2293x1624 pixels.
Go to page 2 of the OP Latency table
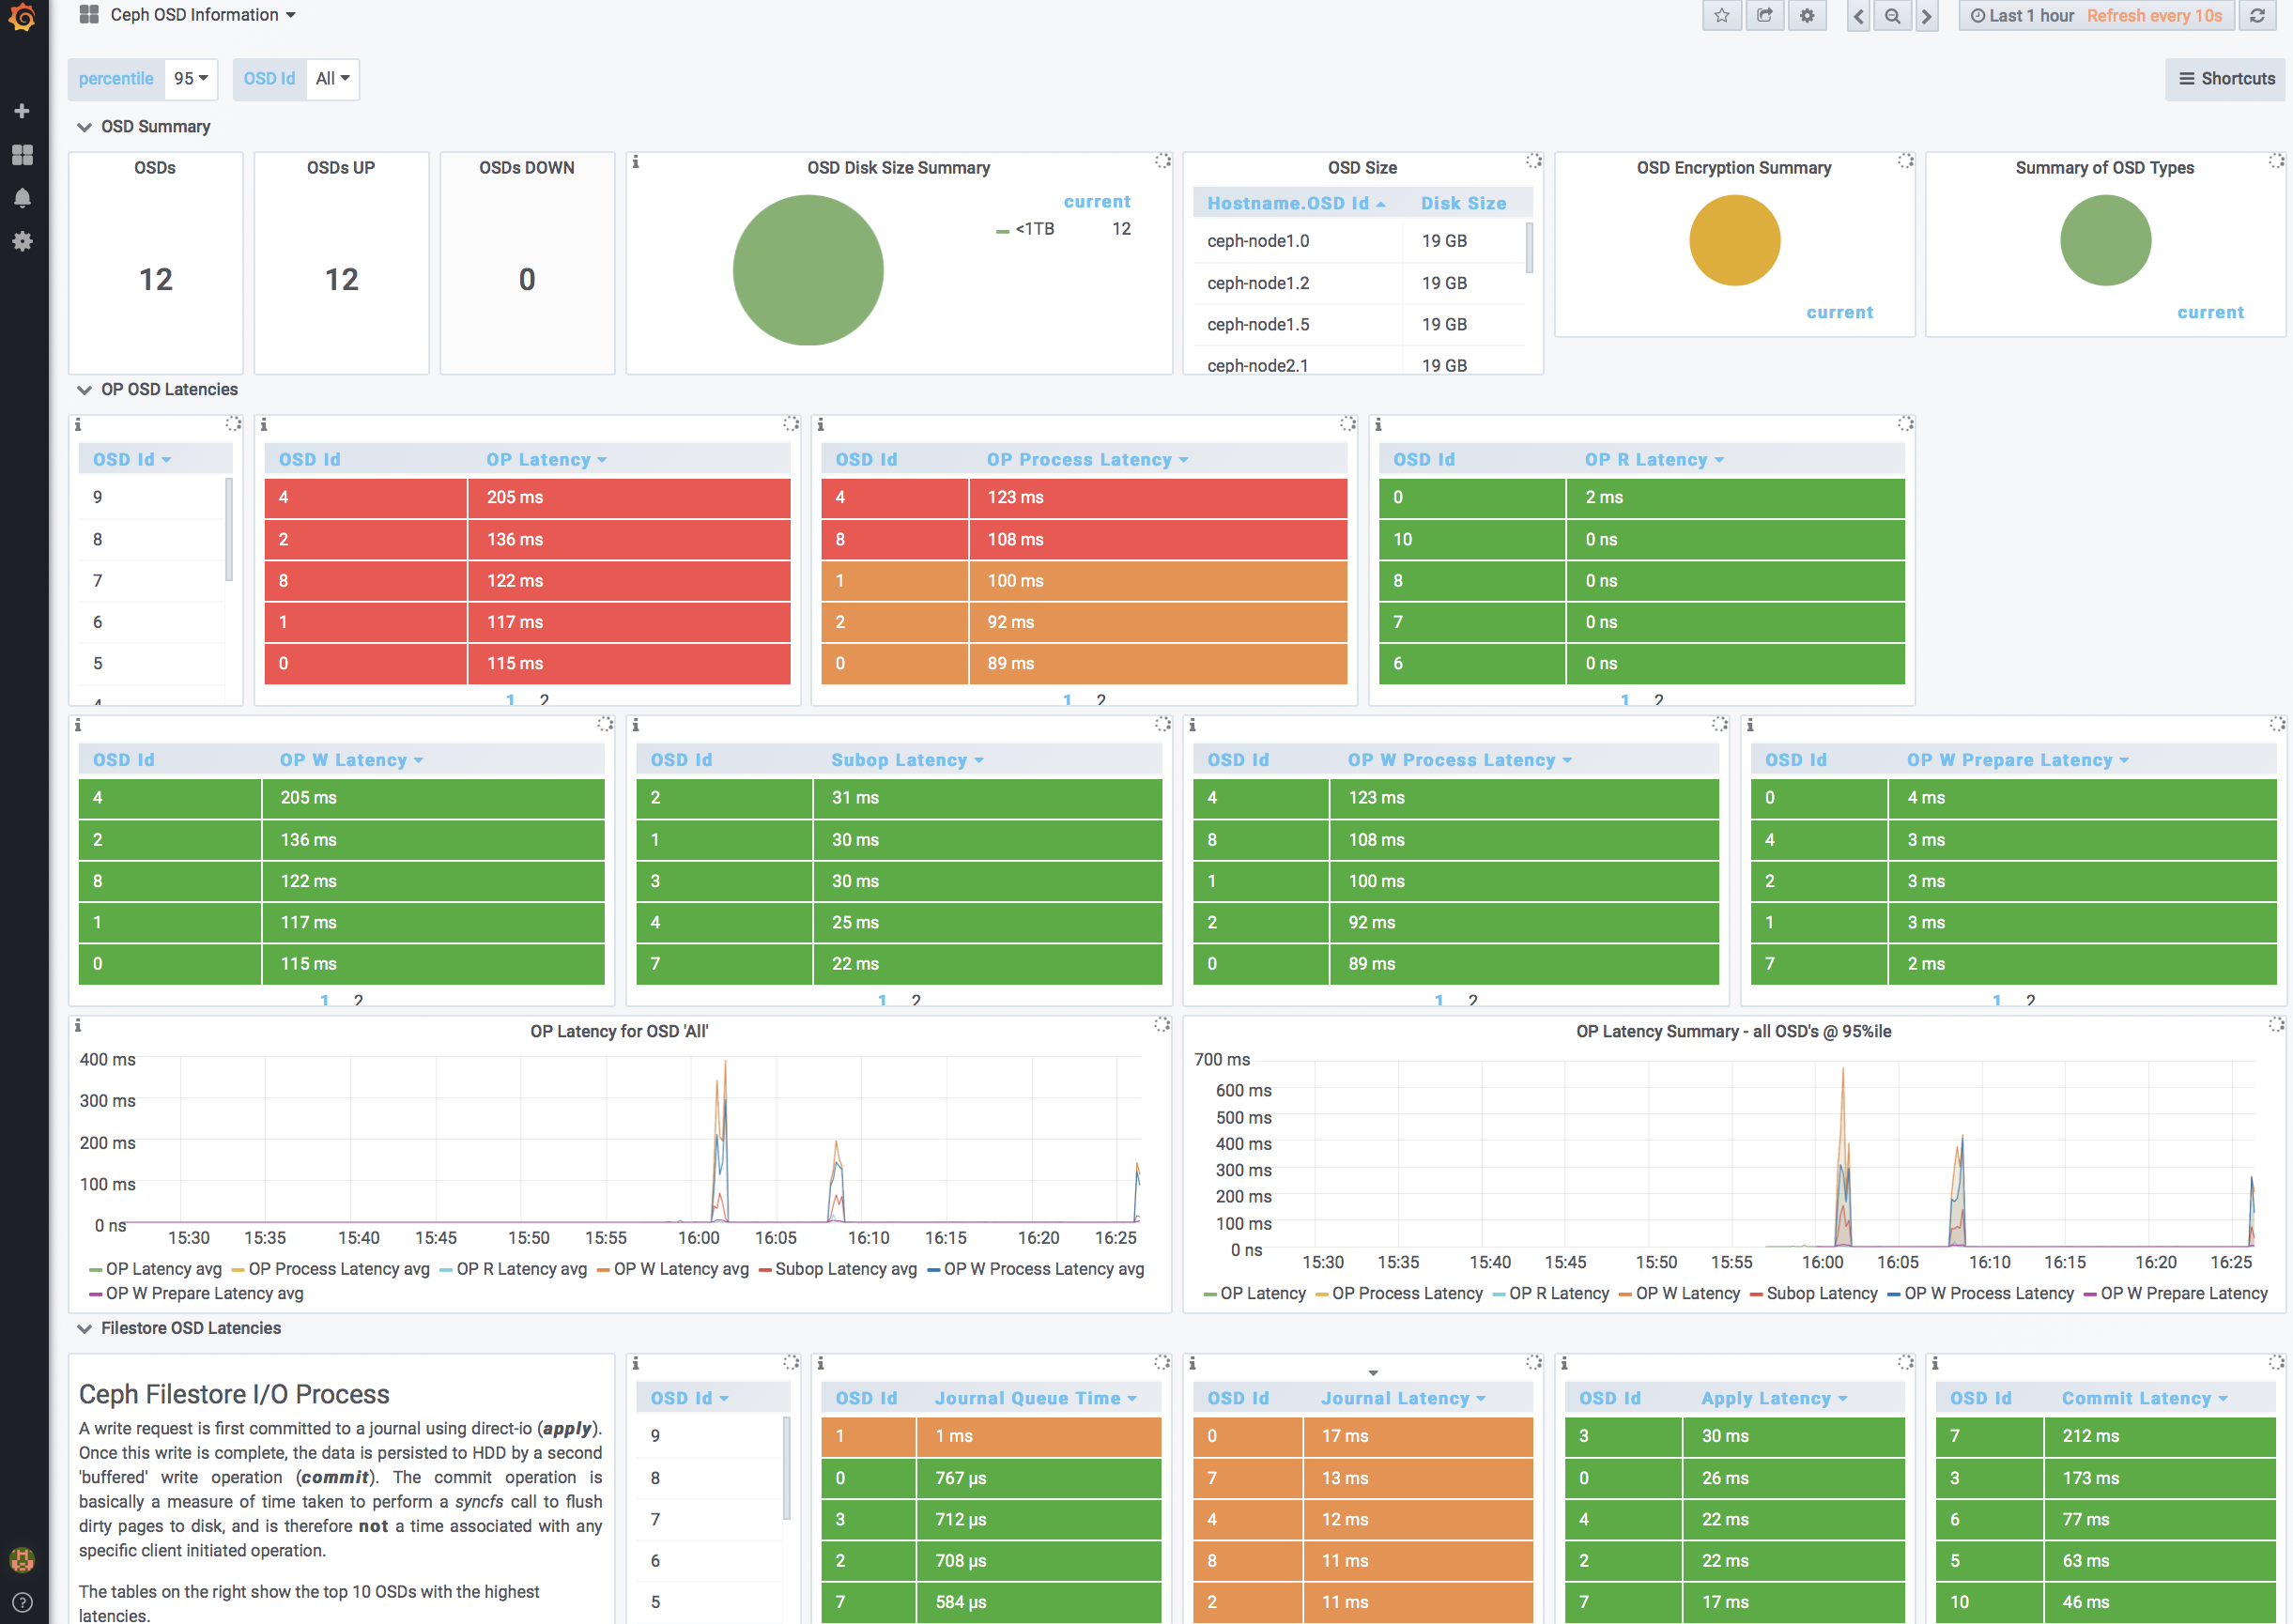click(x=546, y=700)
